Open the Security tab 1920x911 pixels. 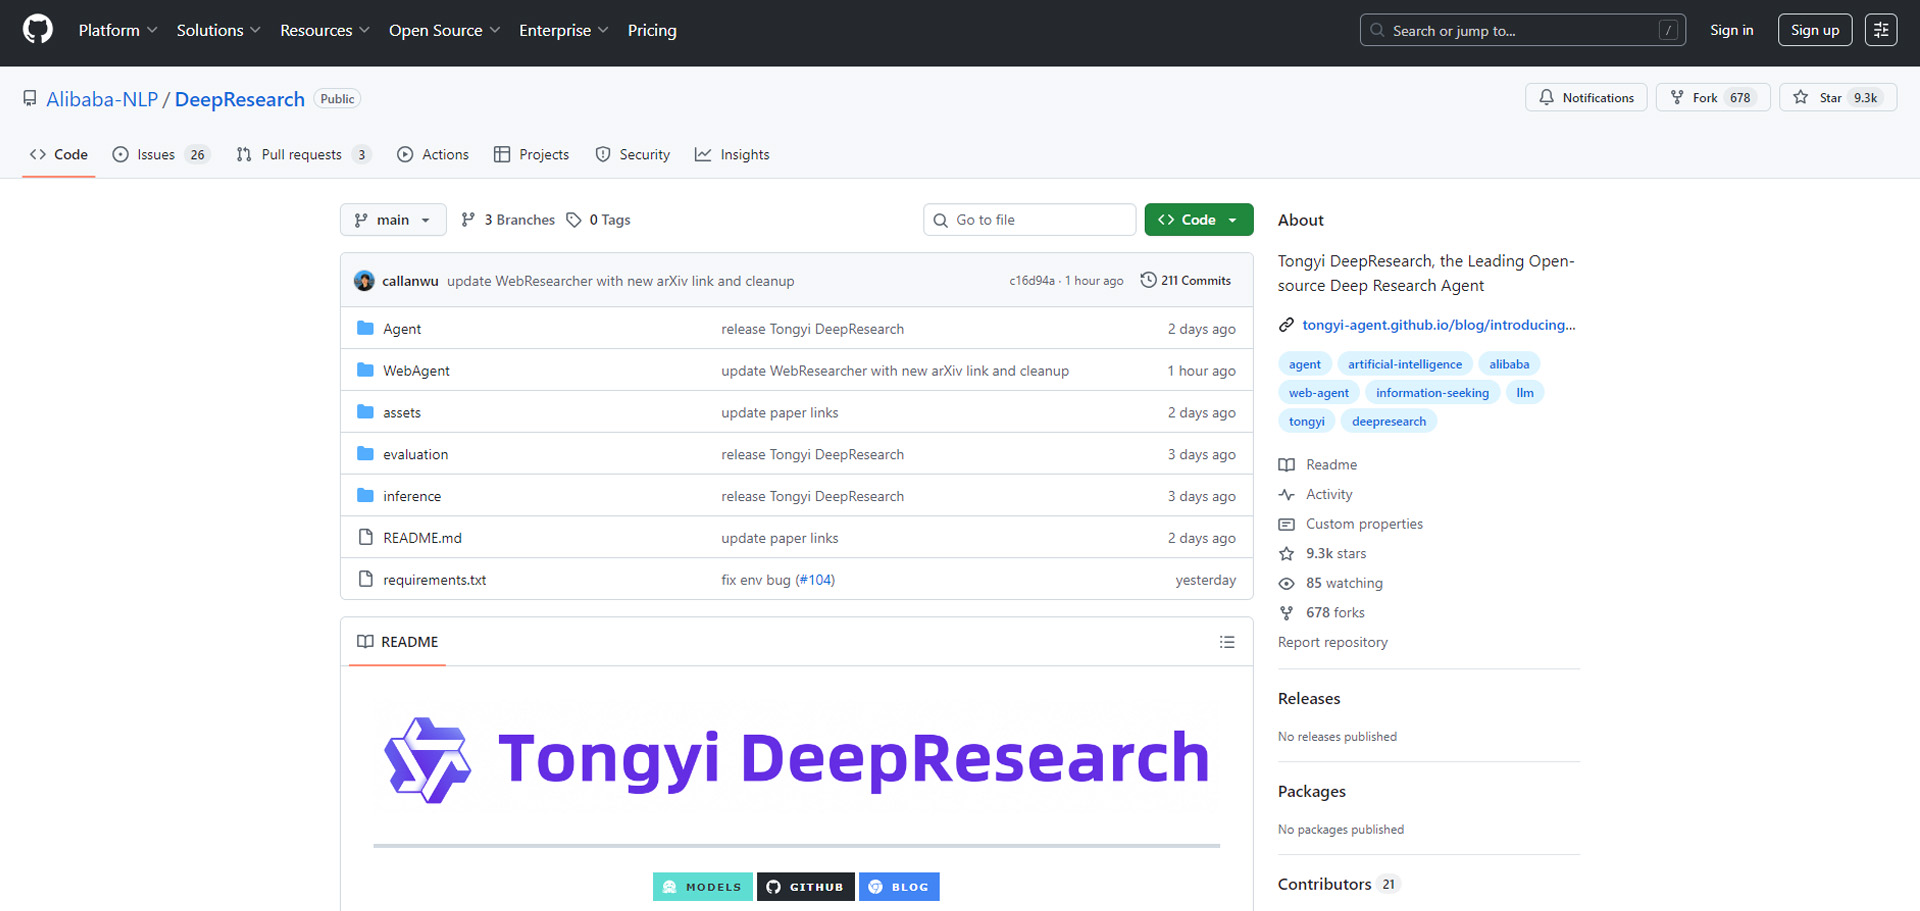click(633, 154)
